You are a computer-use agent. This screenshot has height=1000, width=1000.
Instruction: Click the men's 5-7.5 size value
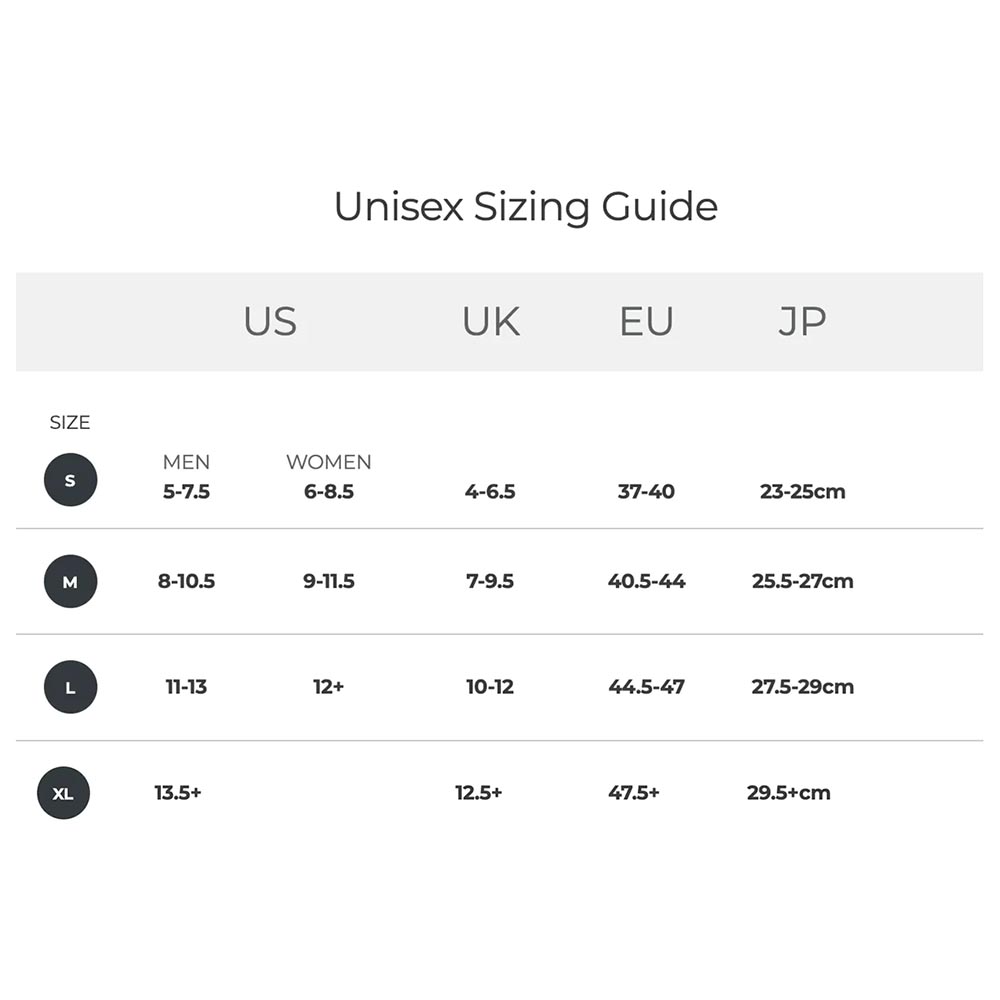(x=186, y=492)
